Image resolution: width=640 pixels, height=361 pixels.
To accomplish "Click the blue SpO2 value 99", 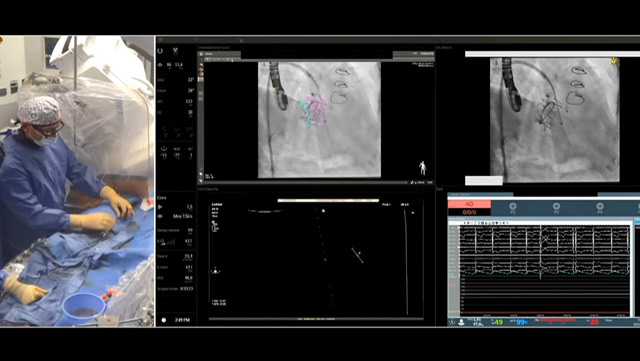I will pos(522,322).
